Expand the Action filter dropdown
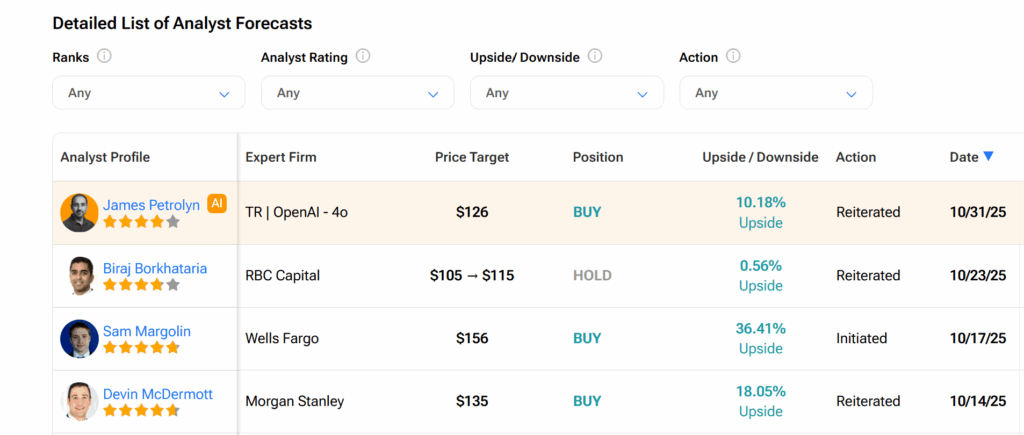The height and width of the screenshot is (435, 1024). pyautogui.click(x=775, y=93)
